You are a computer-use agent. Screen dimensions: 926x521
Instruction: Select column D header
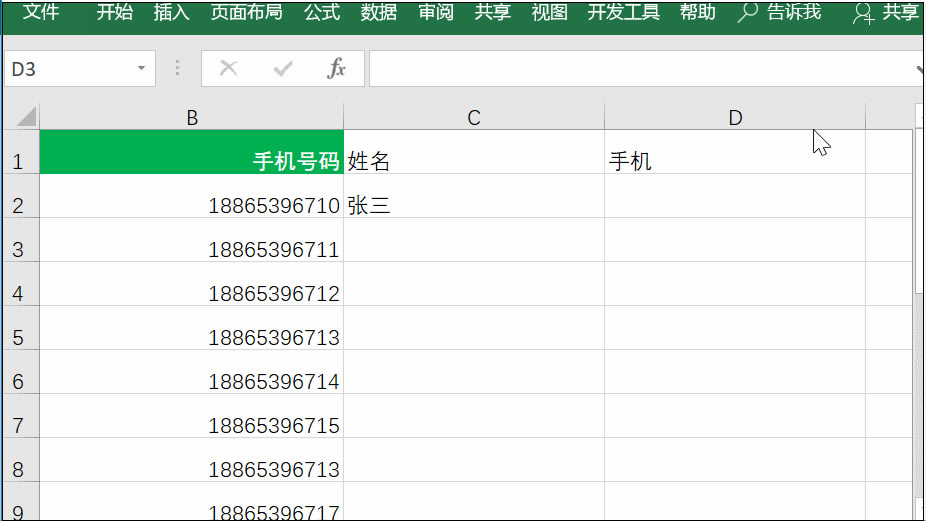coord(735,117)
